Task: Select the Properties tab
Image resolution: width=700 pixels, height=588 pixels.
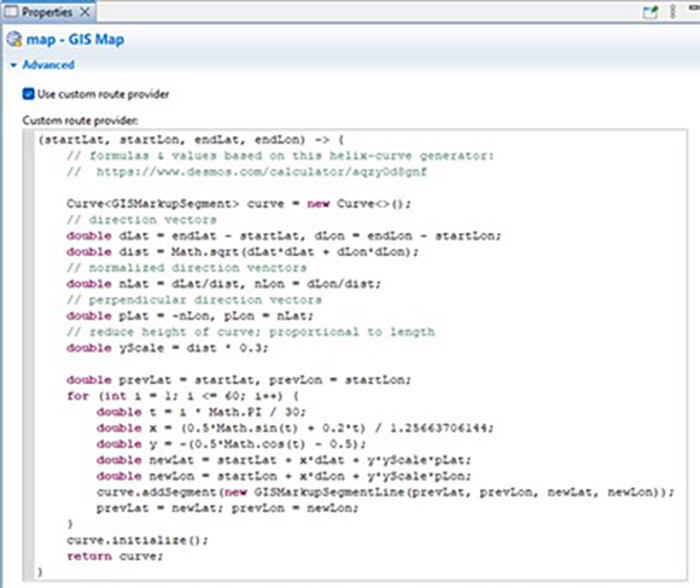Action: [x=47, y=12]
